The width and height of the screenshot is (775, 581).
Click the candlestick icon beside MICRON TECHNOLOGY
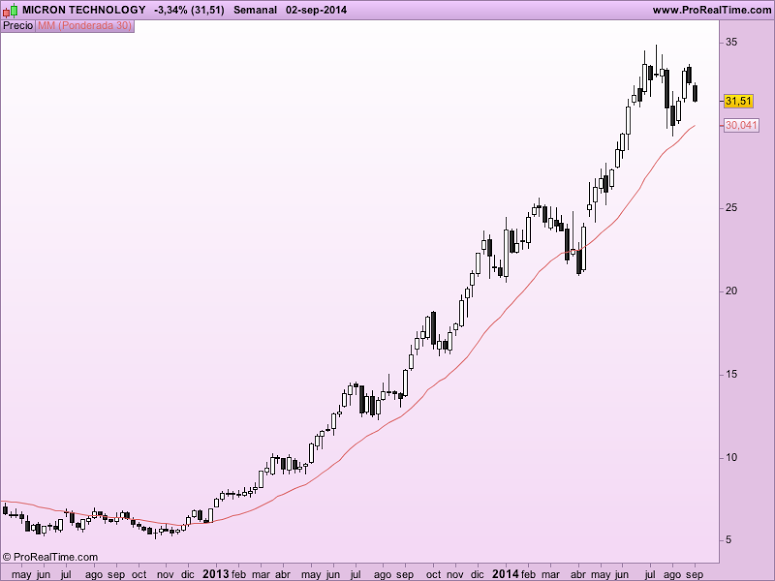pos(10,10)
